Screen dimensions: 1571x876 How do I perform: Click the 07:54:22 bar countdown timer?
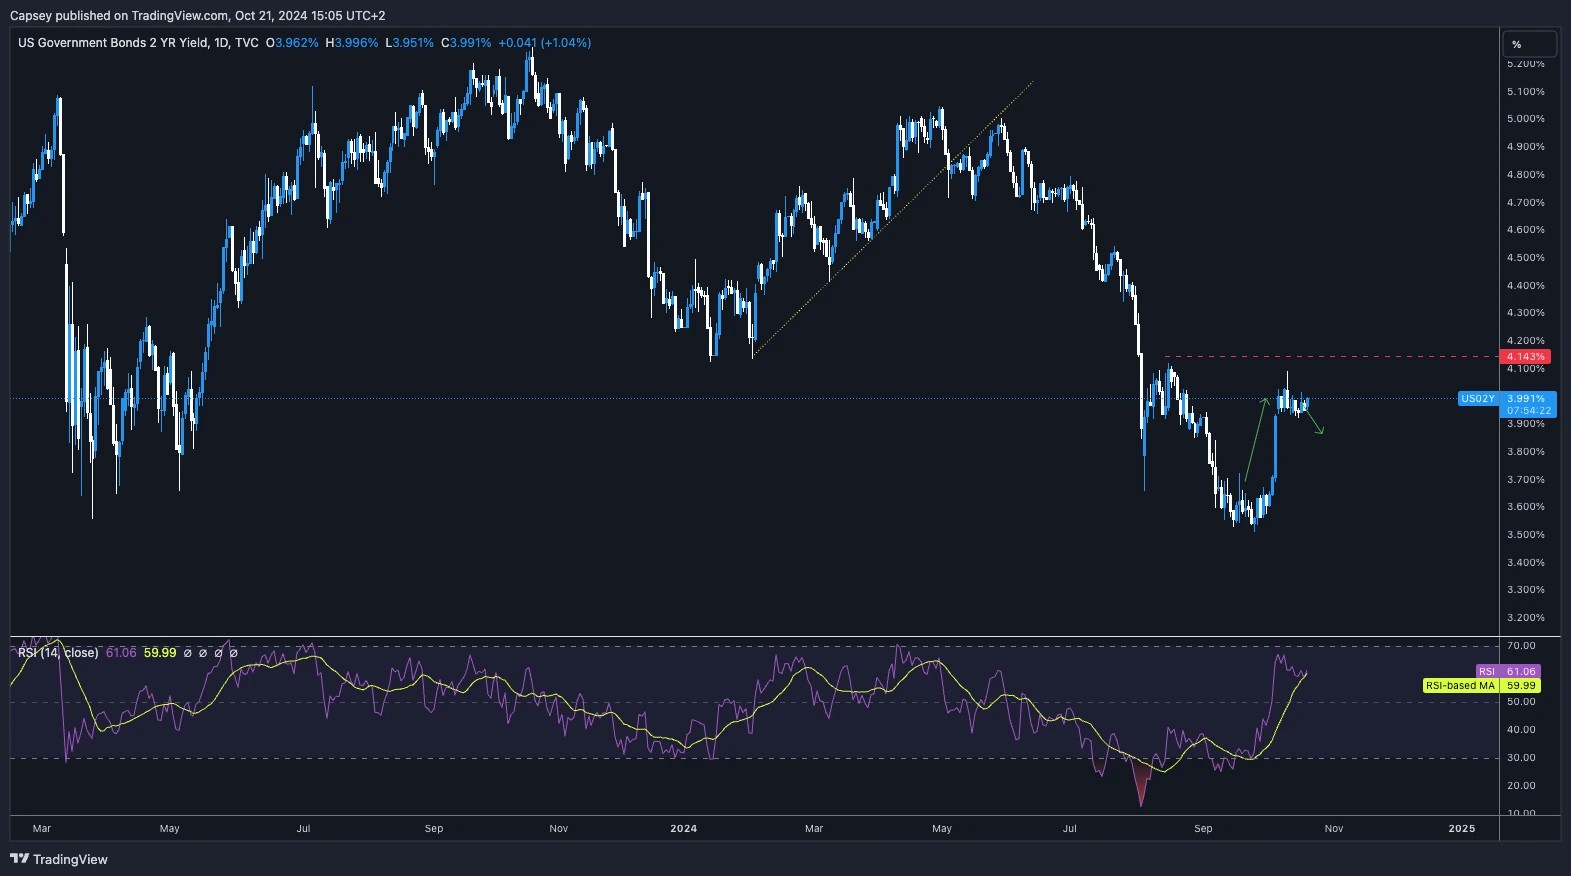click(x=1529, y=411)
